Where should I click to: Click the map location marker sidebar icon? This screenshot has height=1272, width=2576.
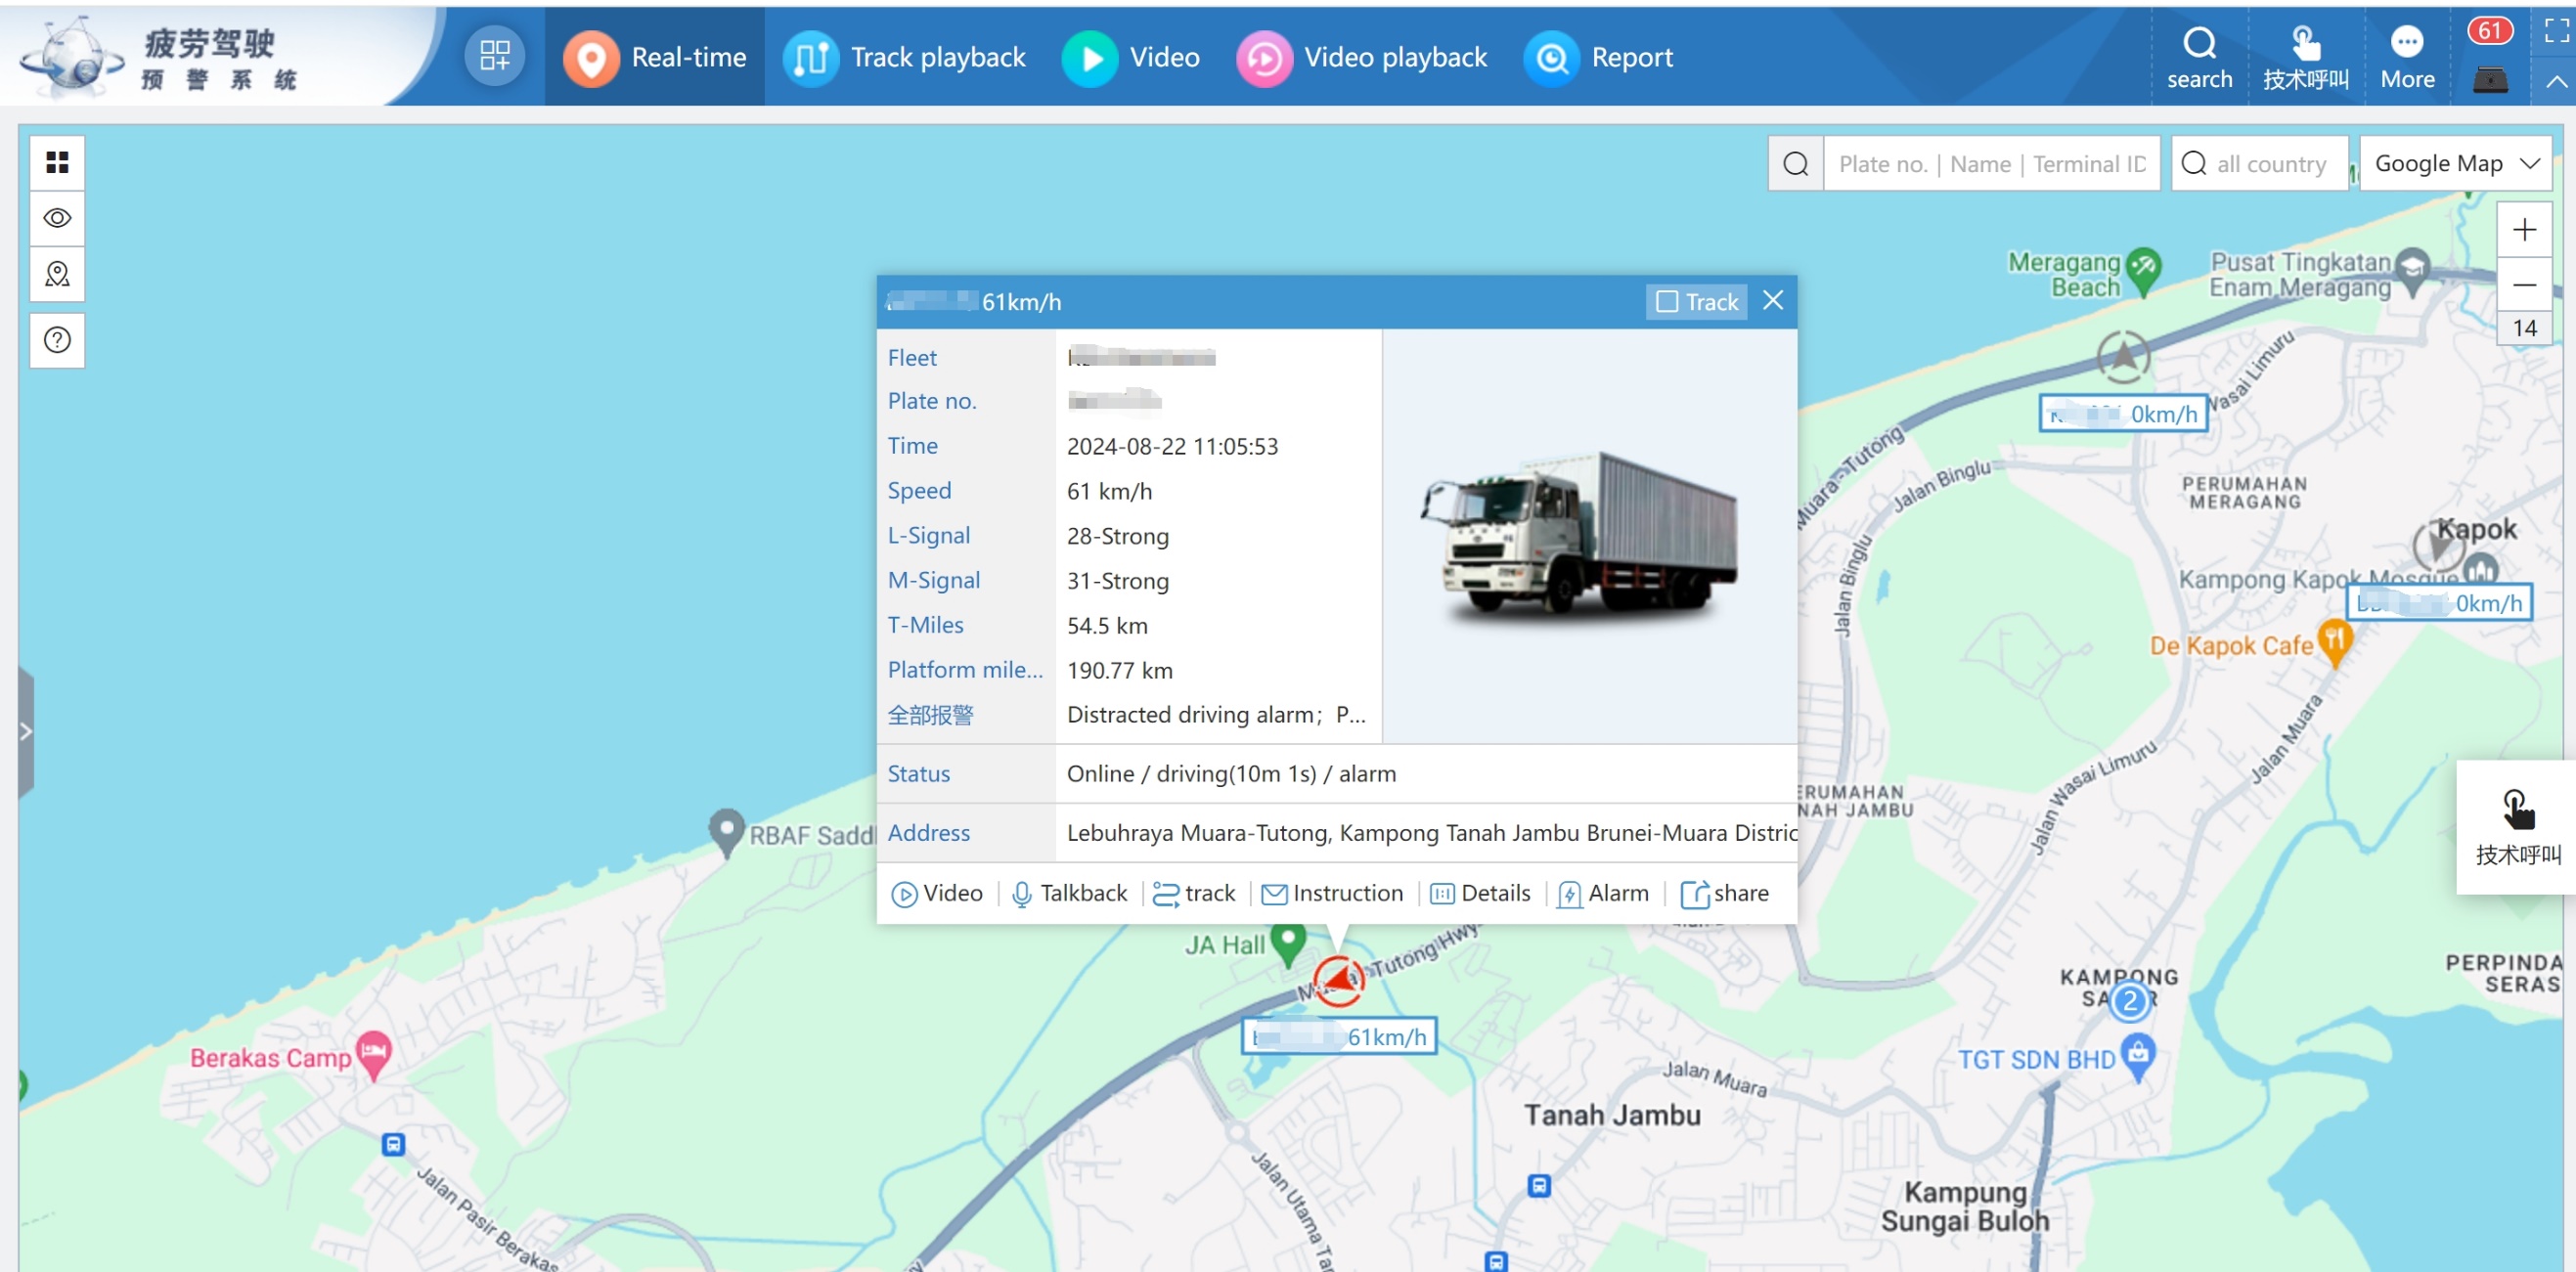click(57, 274)
